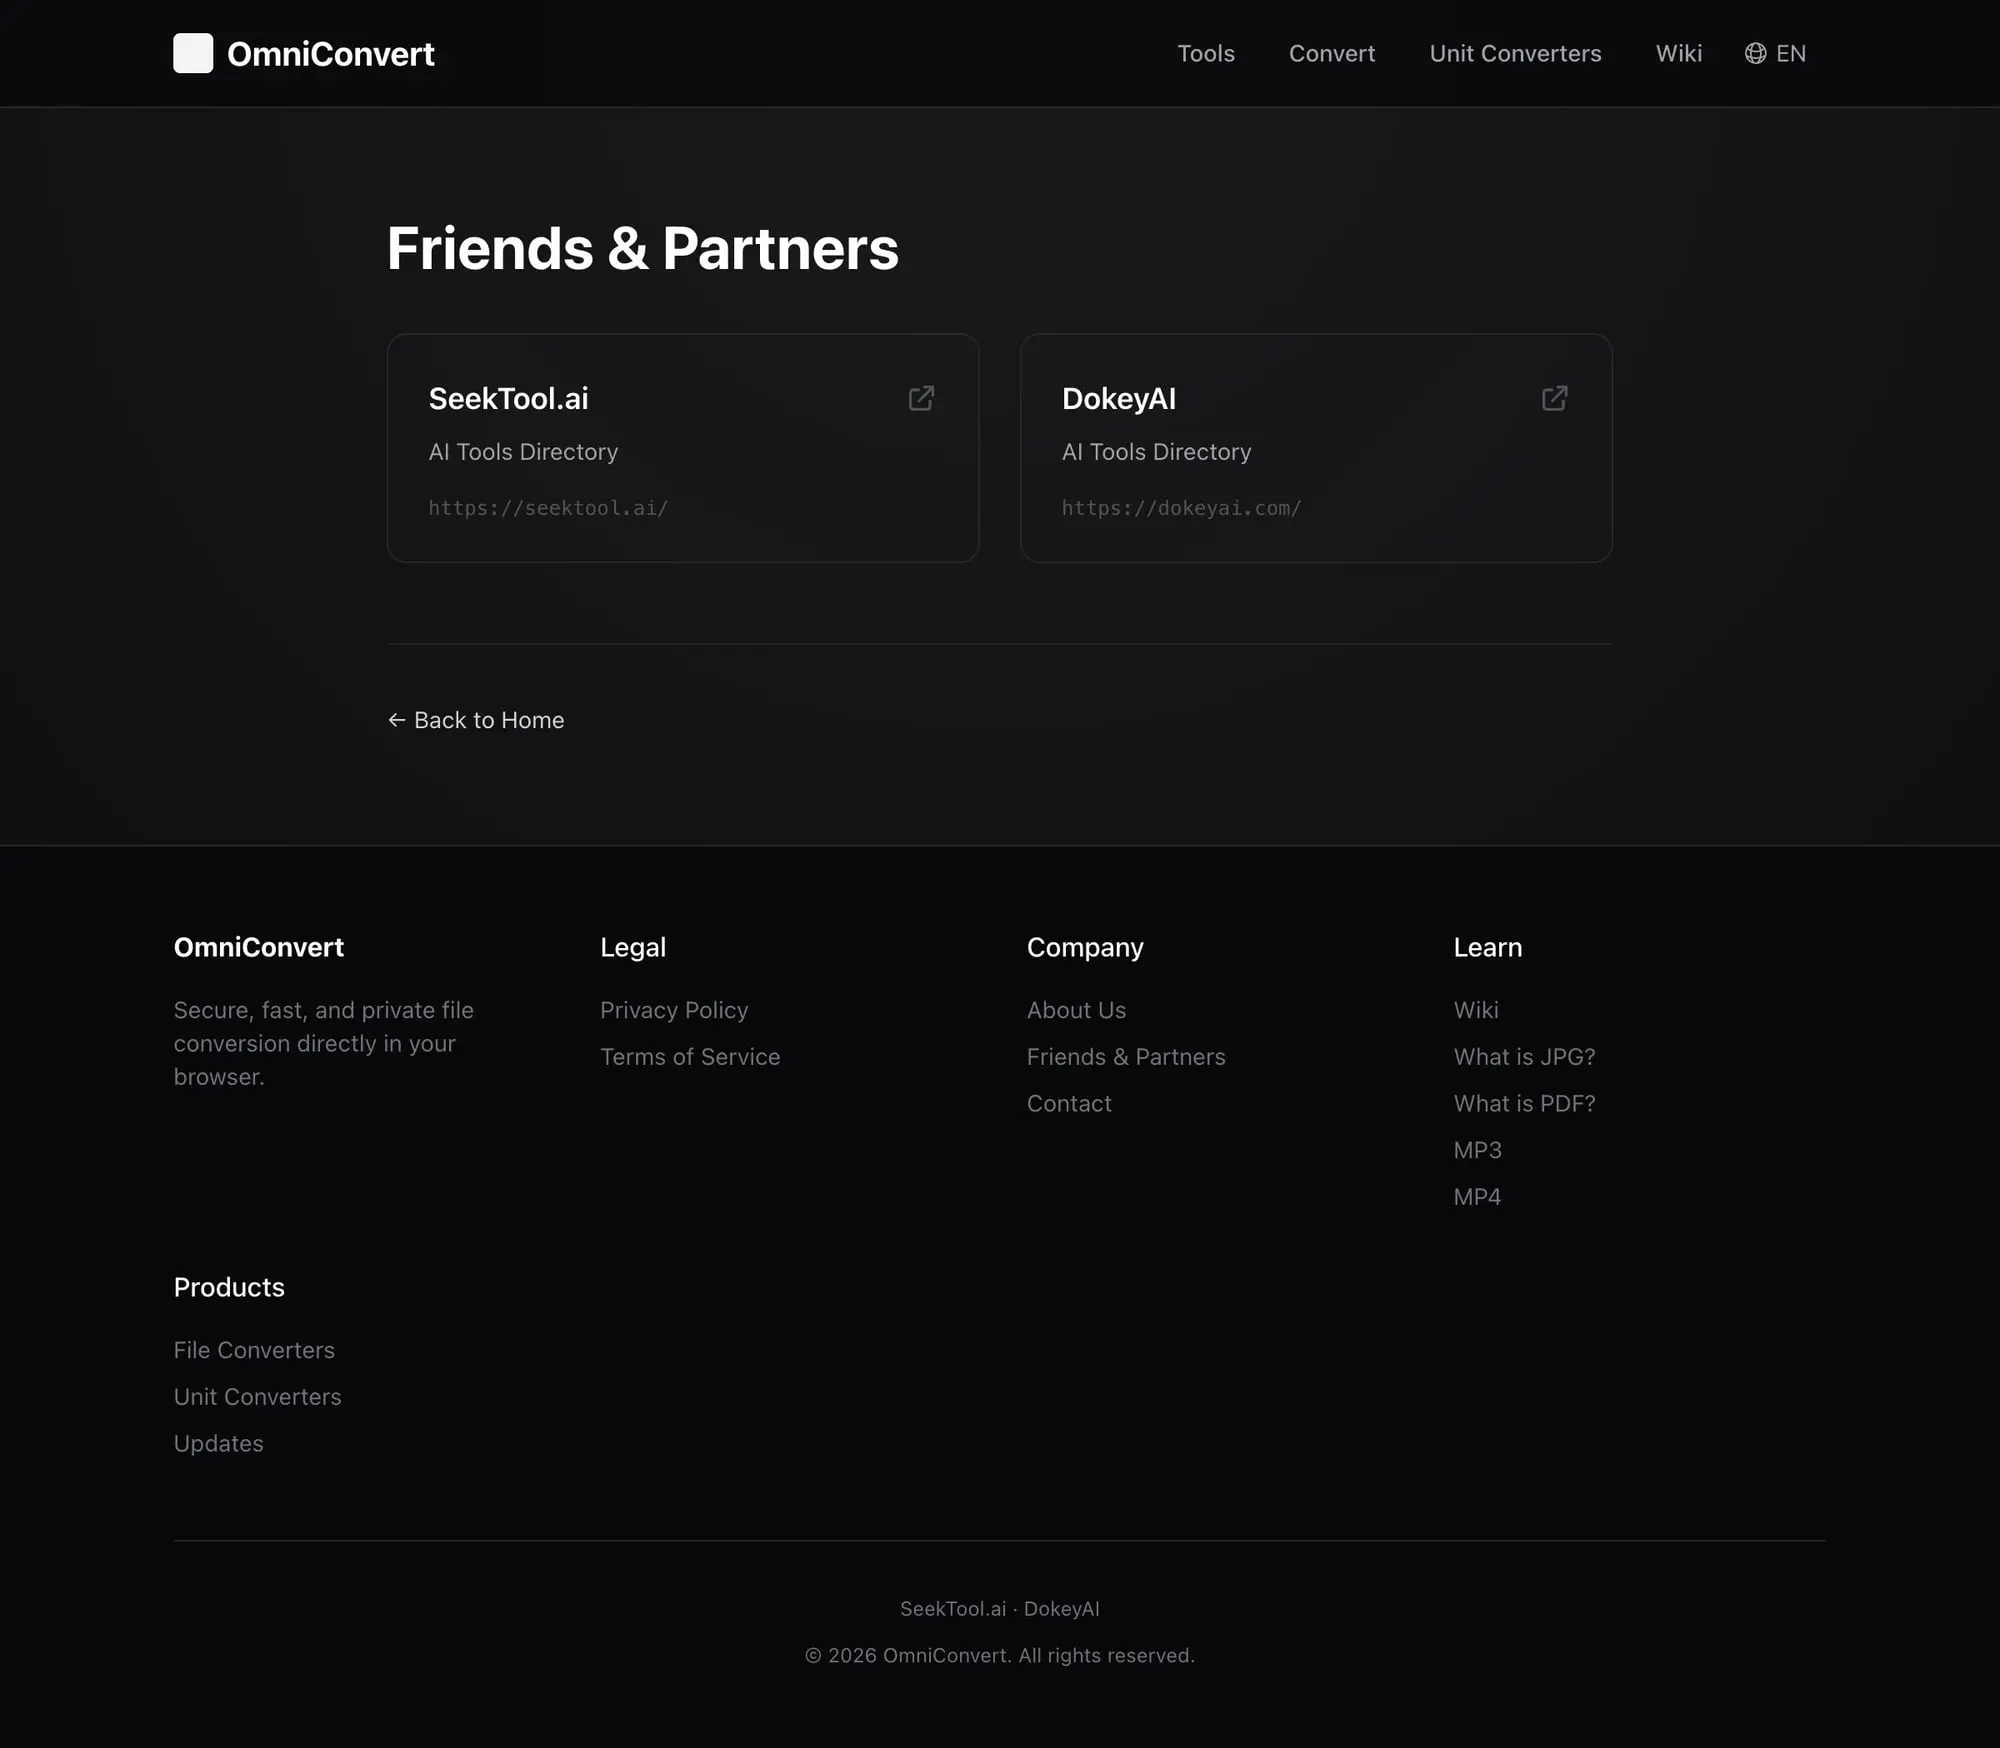Open Wiki from the top navigation

[x=1678, y=53]
